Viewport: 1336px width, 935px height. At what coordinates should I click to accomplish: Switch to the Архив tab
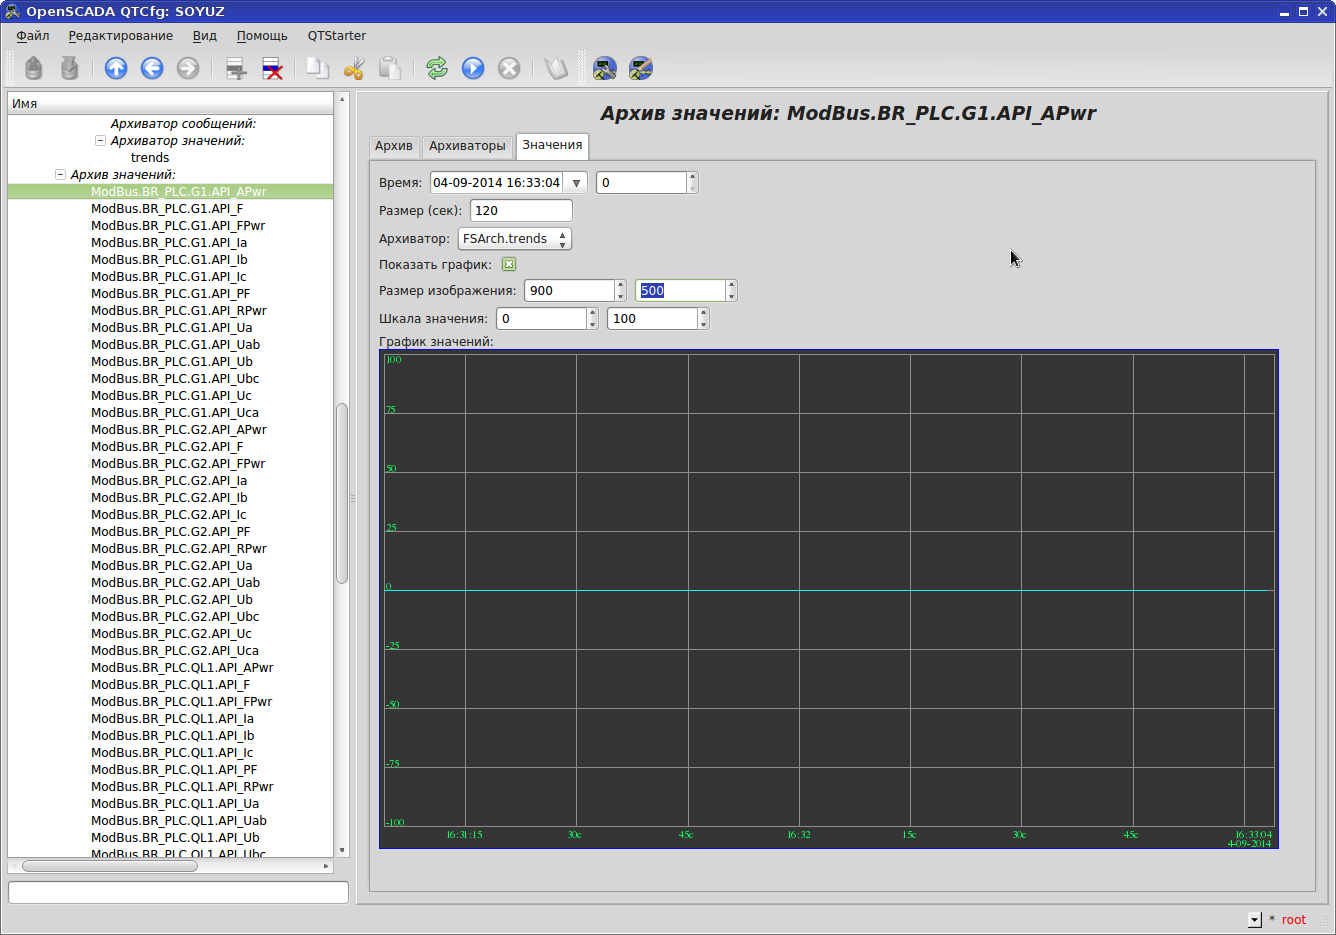(x=394, y=146)
